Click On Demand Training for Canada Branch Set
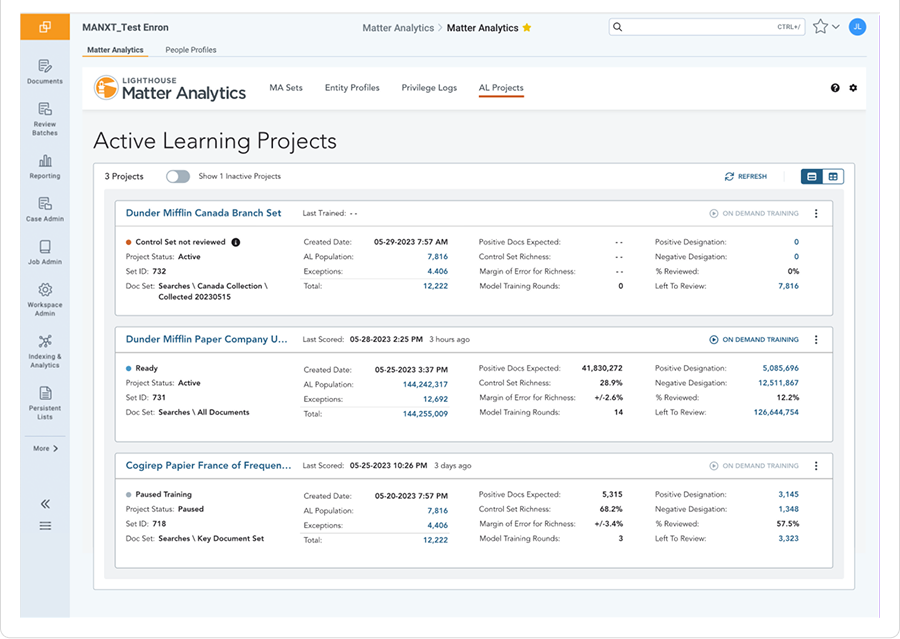This screenshot has height=639, width=900. point(754,214)
